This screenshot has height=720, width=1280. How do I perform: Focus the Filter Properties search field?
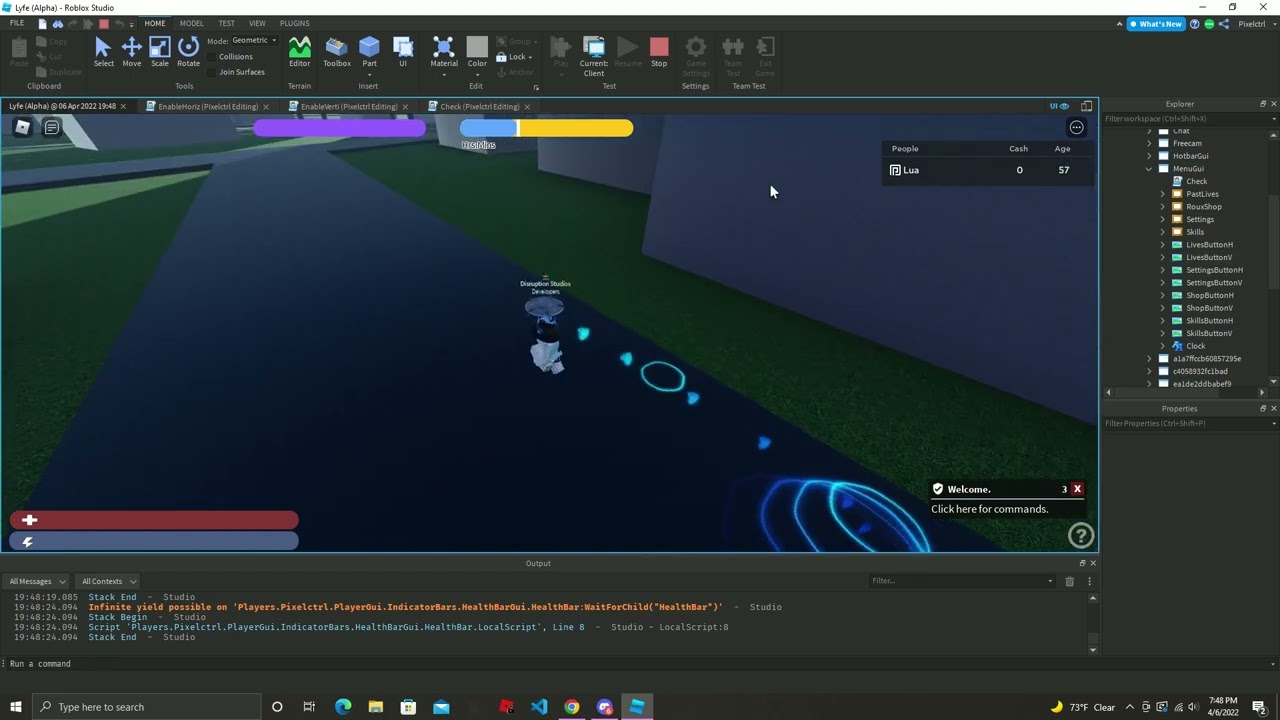point(1189,424)
